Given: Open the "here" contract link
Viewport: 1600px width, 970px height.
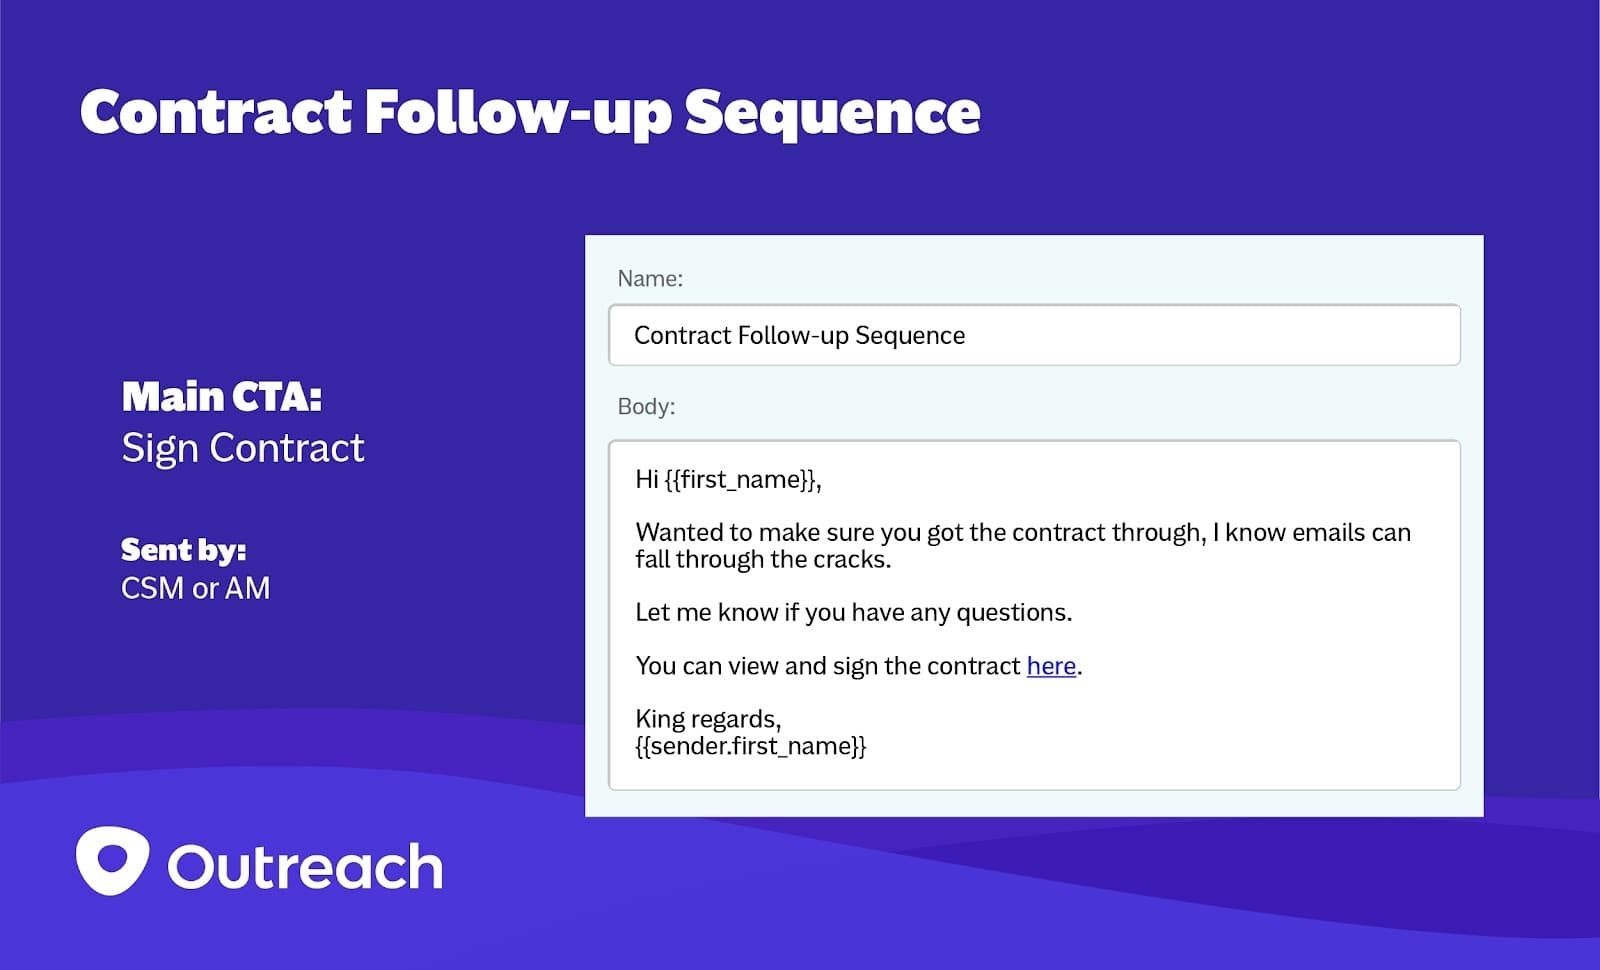Looking at the screenshot, I should pyautogui.click(x=1051, y=666).
